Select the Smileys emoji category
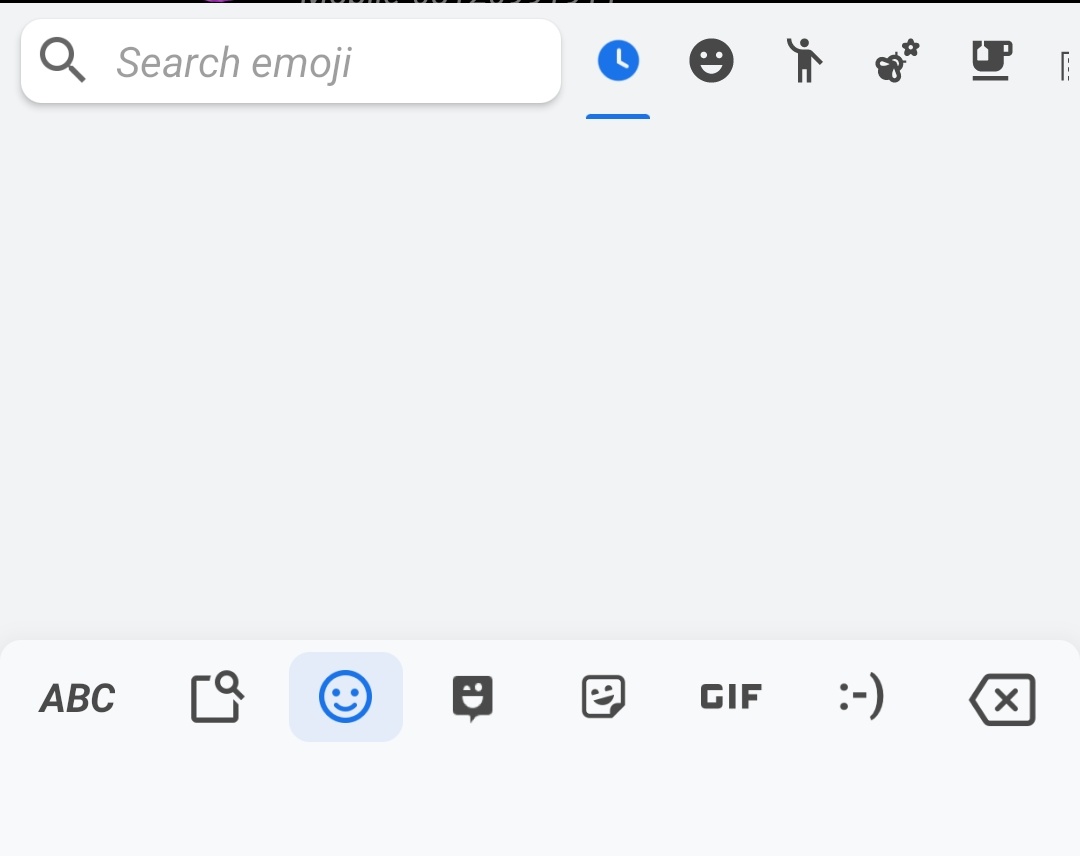 point(711,60)
